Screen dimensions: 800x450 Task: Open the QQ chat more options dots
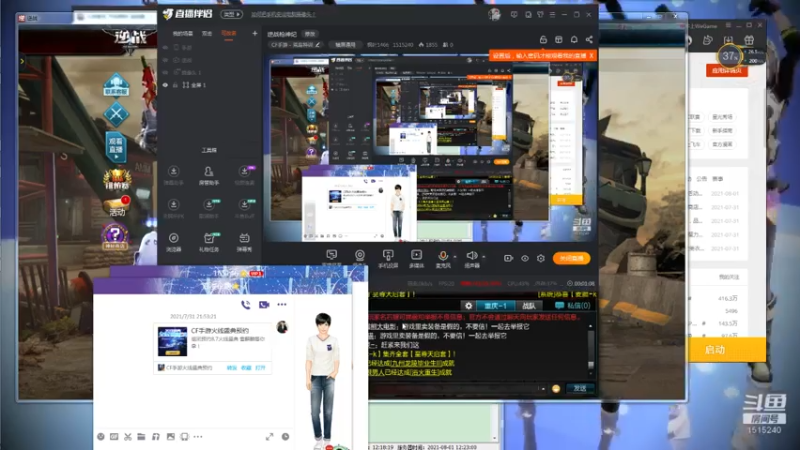click(x=282, y=305)
